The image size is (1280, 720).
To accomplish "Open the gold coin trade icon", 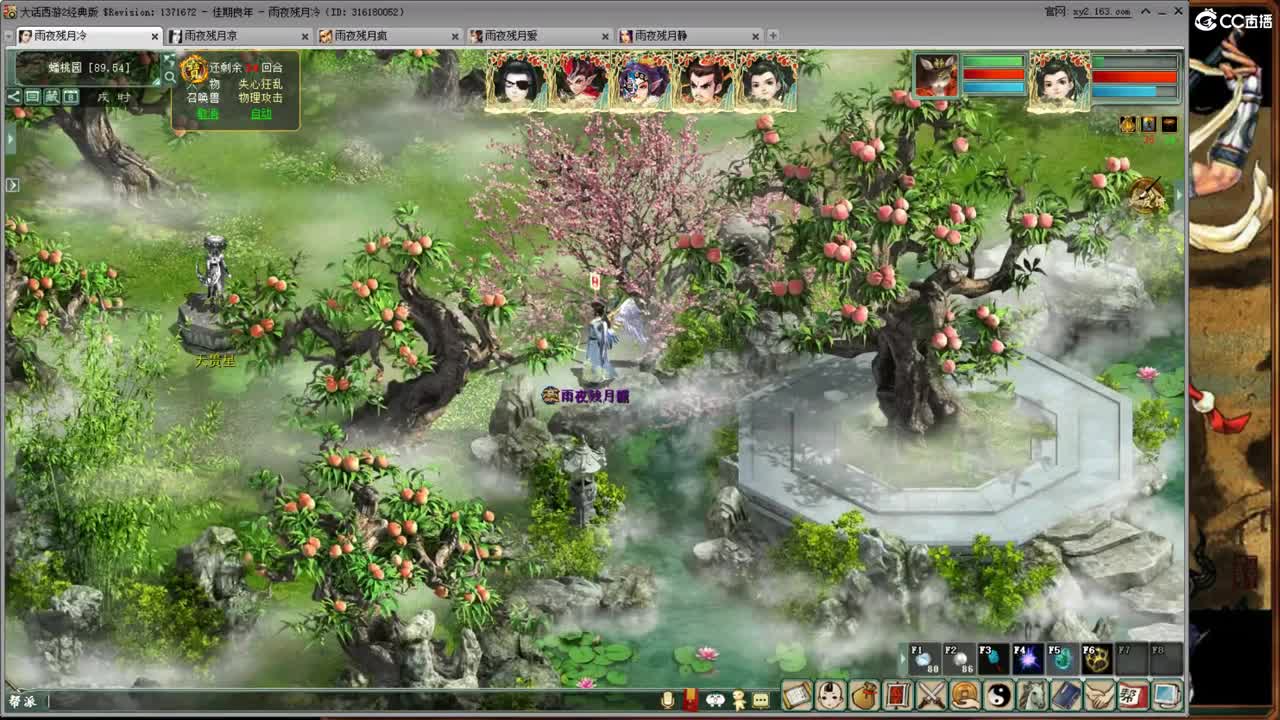I will (965, 694).
